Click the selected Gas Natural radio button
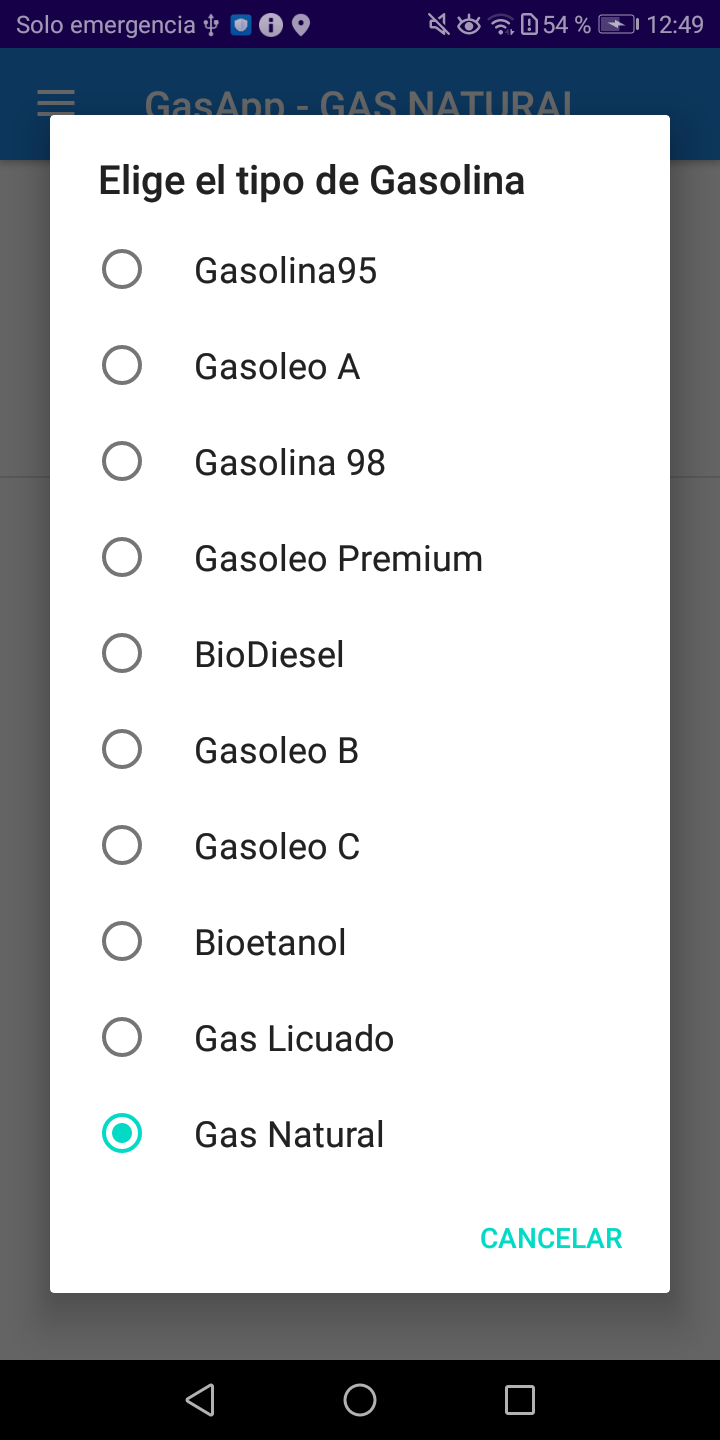Viewport: 720px width, 1440px height. tap(122, 1134)
